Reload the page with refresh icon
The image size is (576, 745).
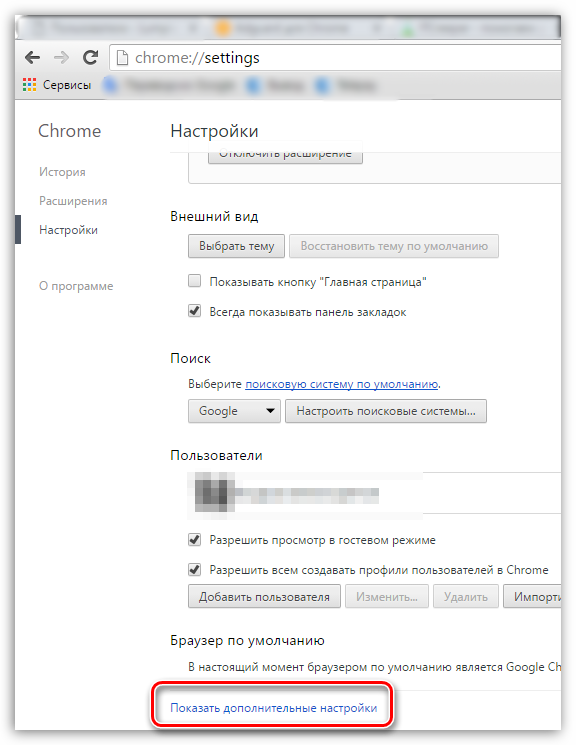pyautogui.click(x=90, y=57)
